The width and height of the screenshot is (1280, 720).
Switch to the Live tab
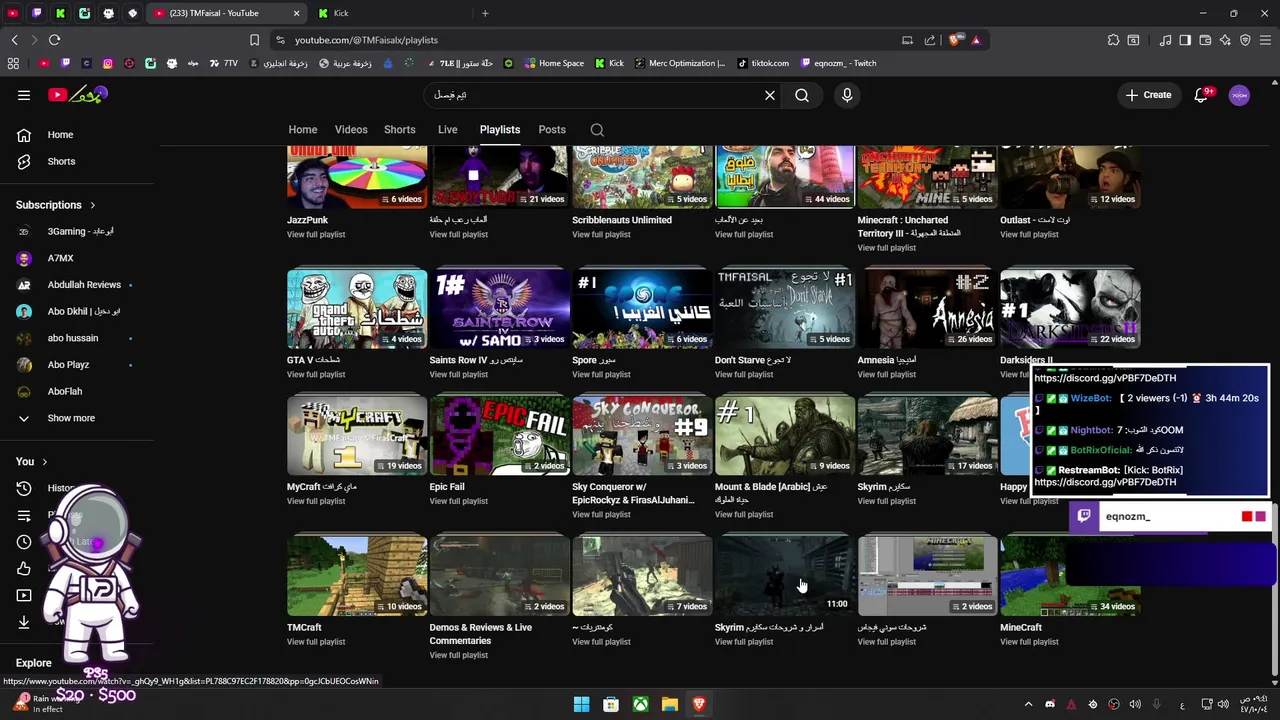point(448,130)
